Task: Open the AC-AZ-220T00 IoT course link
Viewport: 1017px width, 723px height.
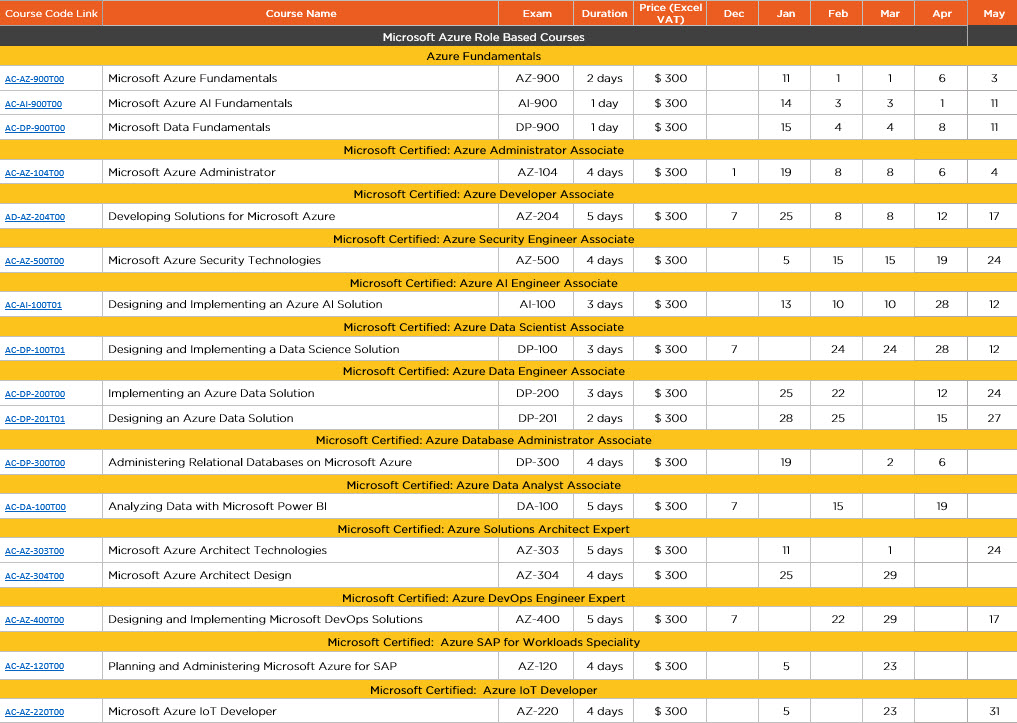Action: [34, 712]
